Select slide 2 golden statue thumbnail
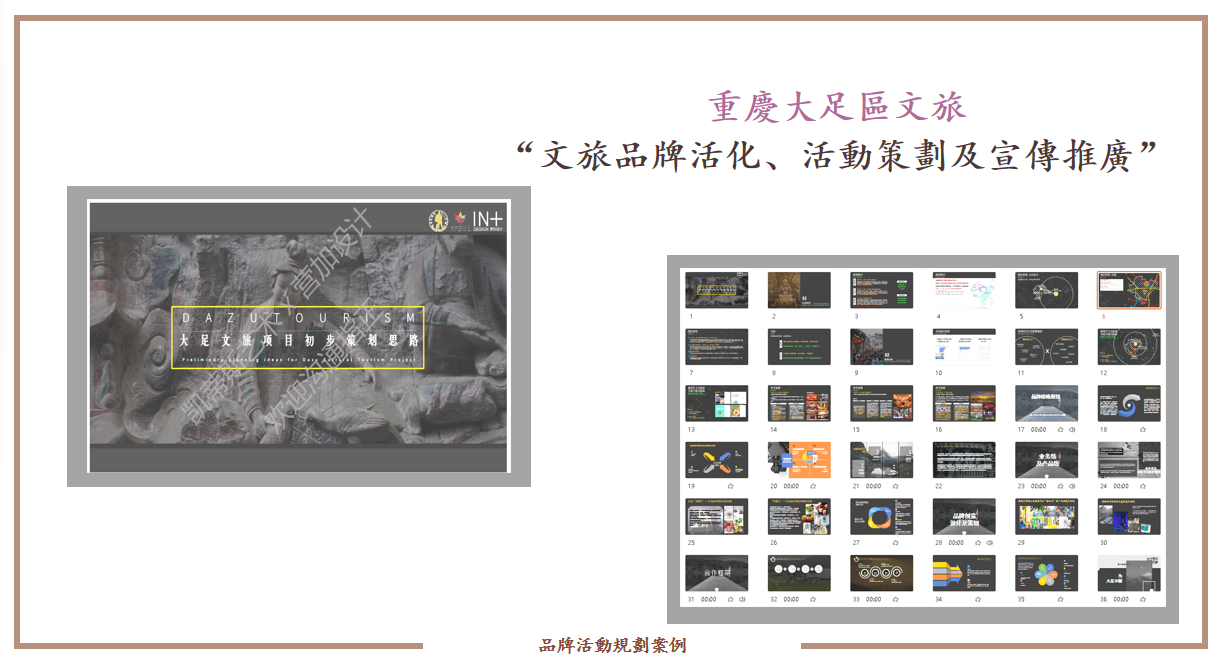Image resolution: width=1221 pixels, height=658 pixels. tap(798, 290)
